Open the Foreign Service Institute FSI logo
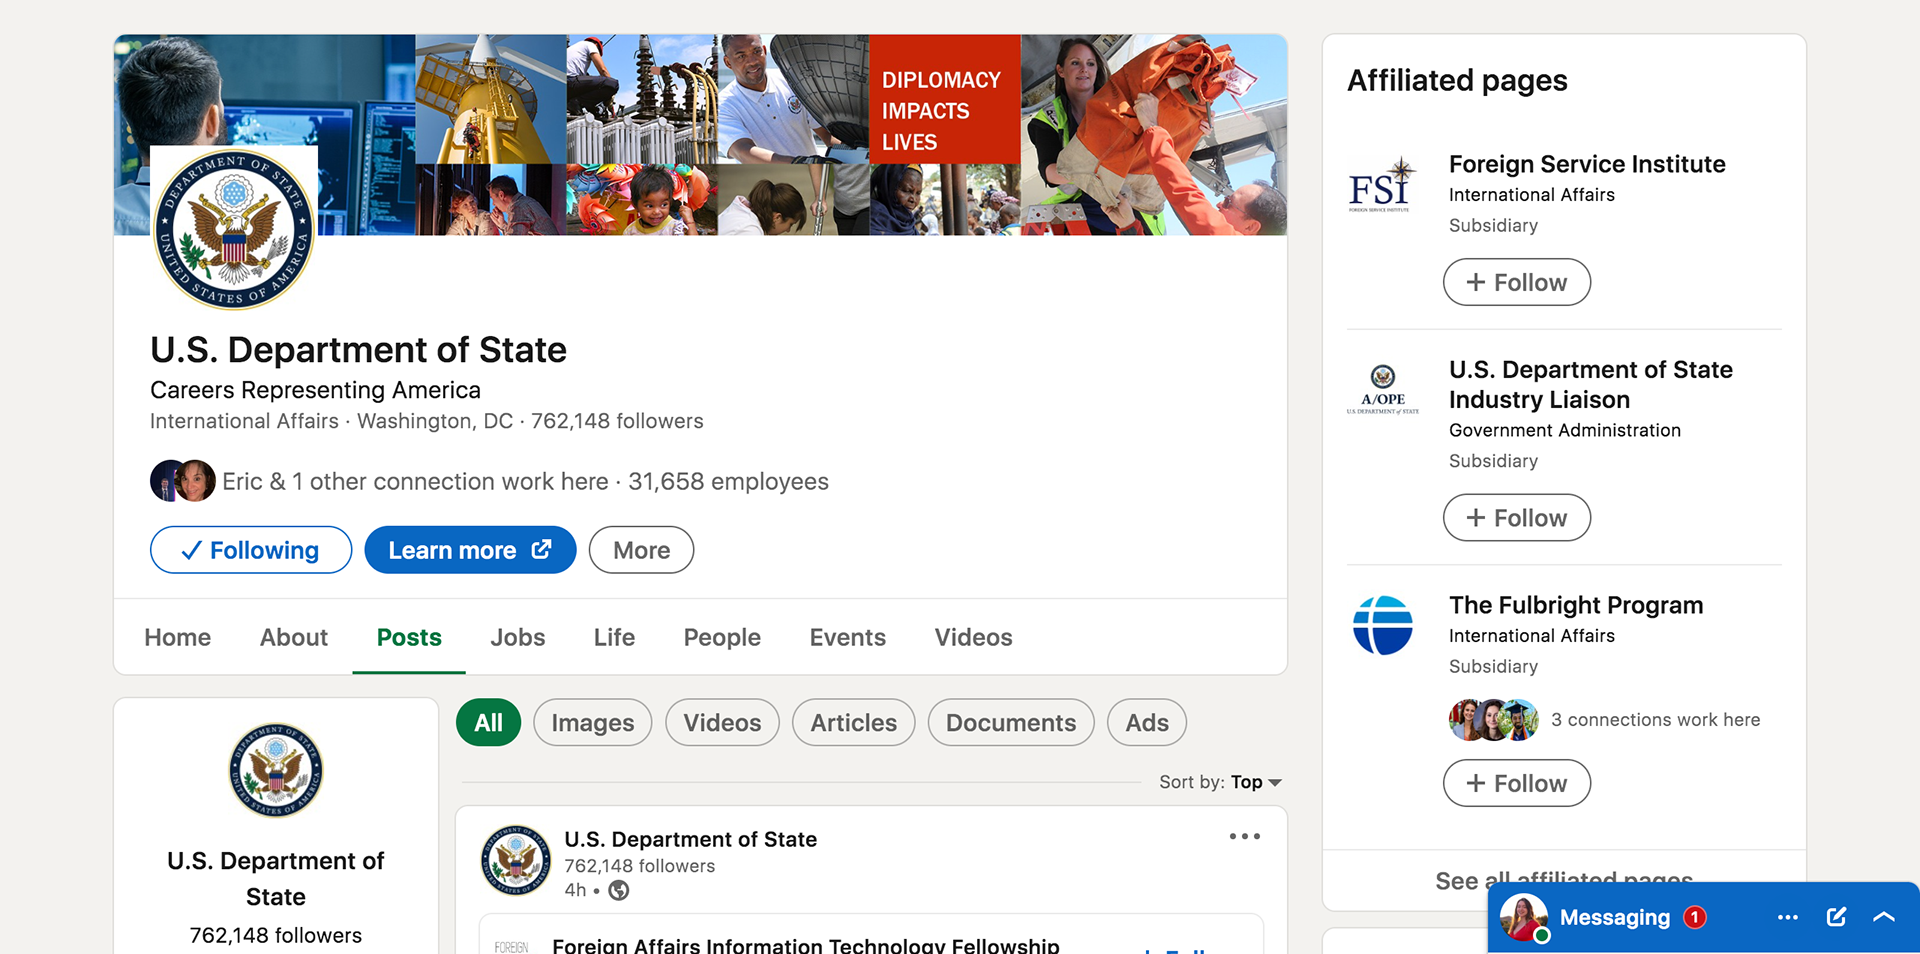Image resolution: width=1920 pixels, height=954 pixels. [1383, 184]
